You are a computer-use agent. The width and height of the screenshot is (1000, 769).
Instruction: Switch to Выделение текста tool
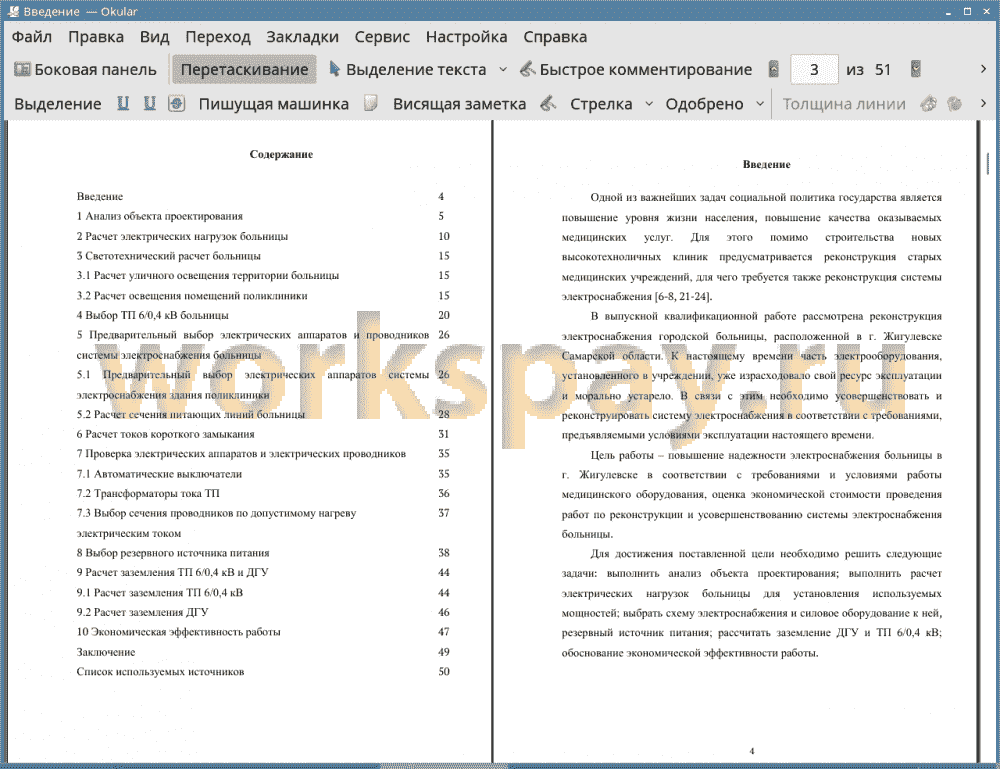[x=407, y=70]
